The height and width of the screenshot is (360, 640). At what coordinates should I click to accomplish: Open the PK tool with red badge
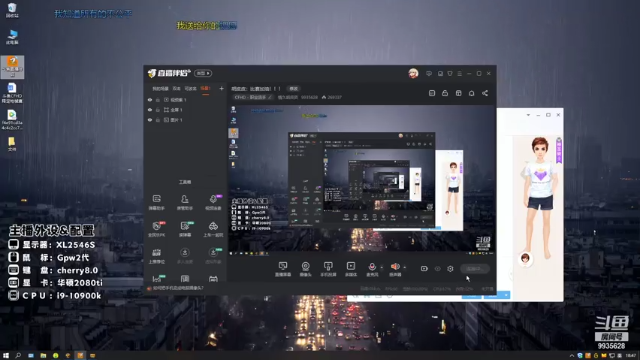pyautogui.click(x=157, y=229)
